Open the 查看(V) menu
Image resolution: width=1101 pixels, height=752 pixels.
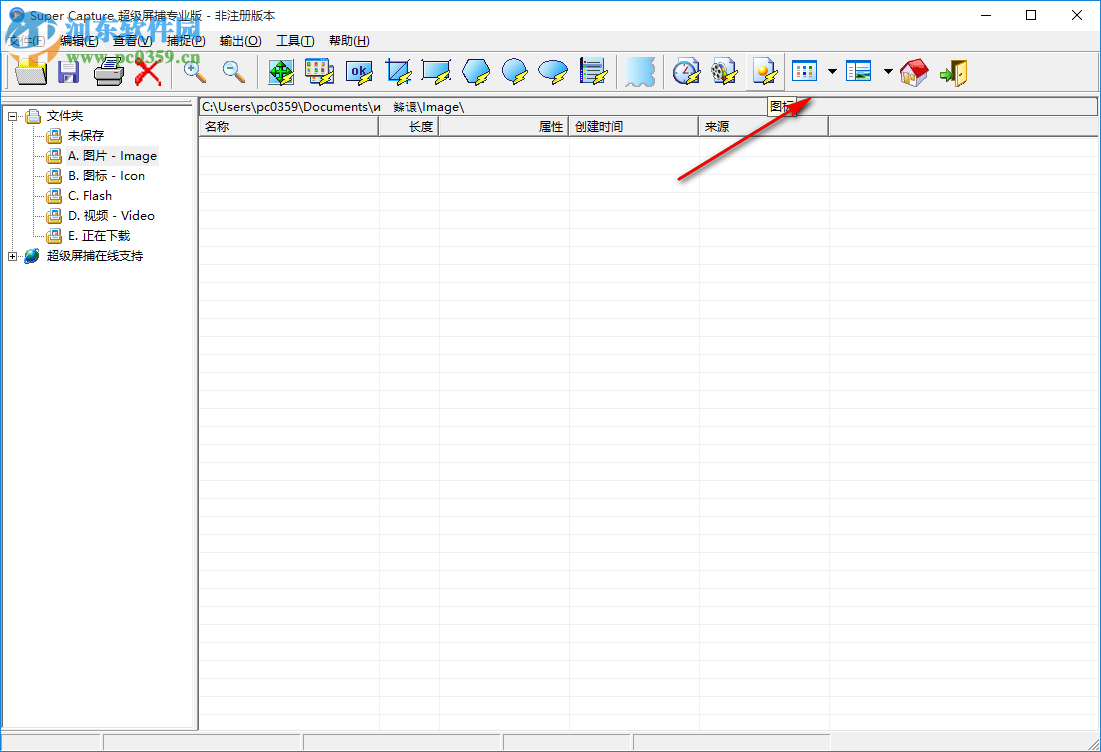(x=133, y=41)
